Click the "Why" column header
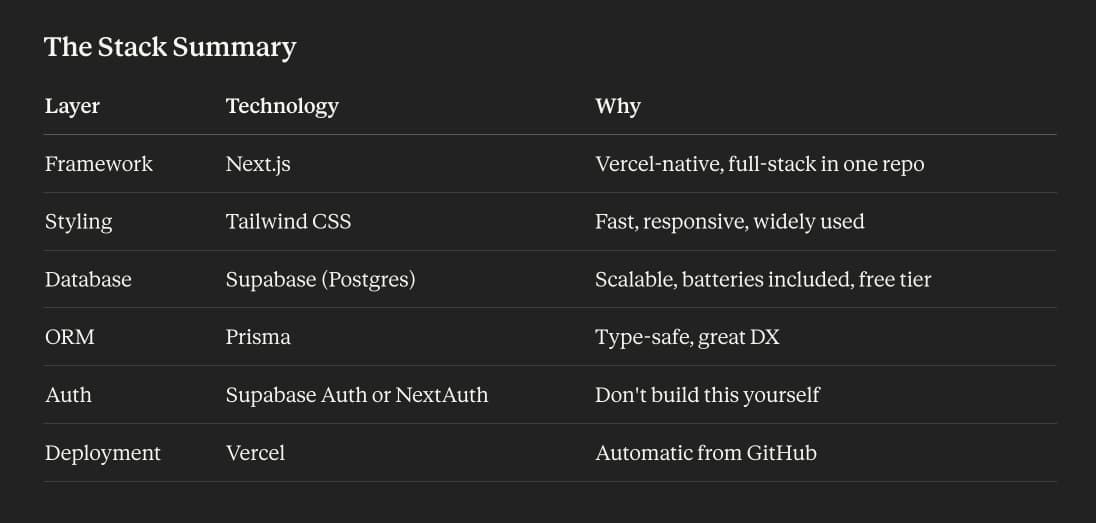Viewport: 1096px width, 523px height. (x=617, y=106)
